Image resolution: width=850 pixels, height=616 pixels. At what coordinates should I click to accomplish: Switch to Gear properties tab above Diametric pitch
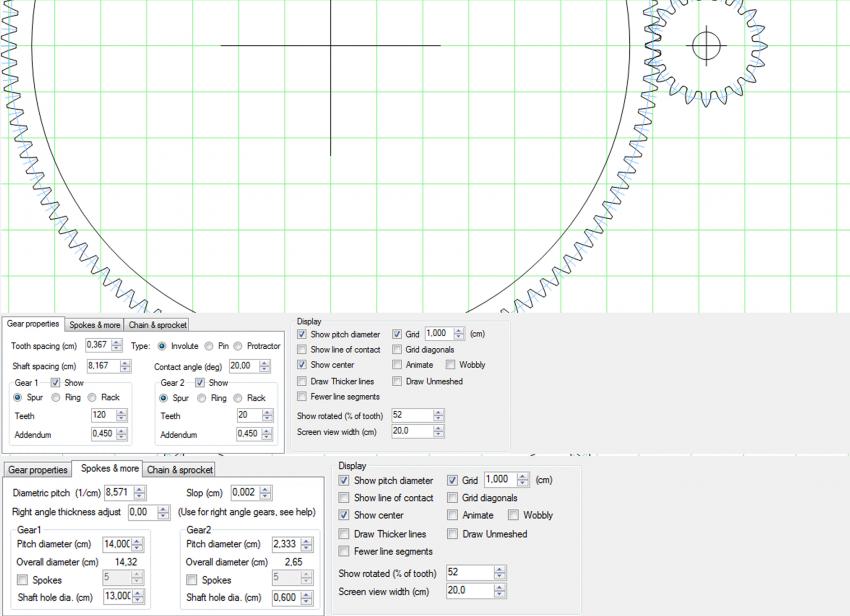coord(37,469)
